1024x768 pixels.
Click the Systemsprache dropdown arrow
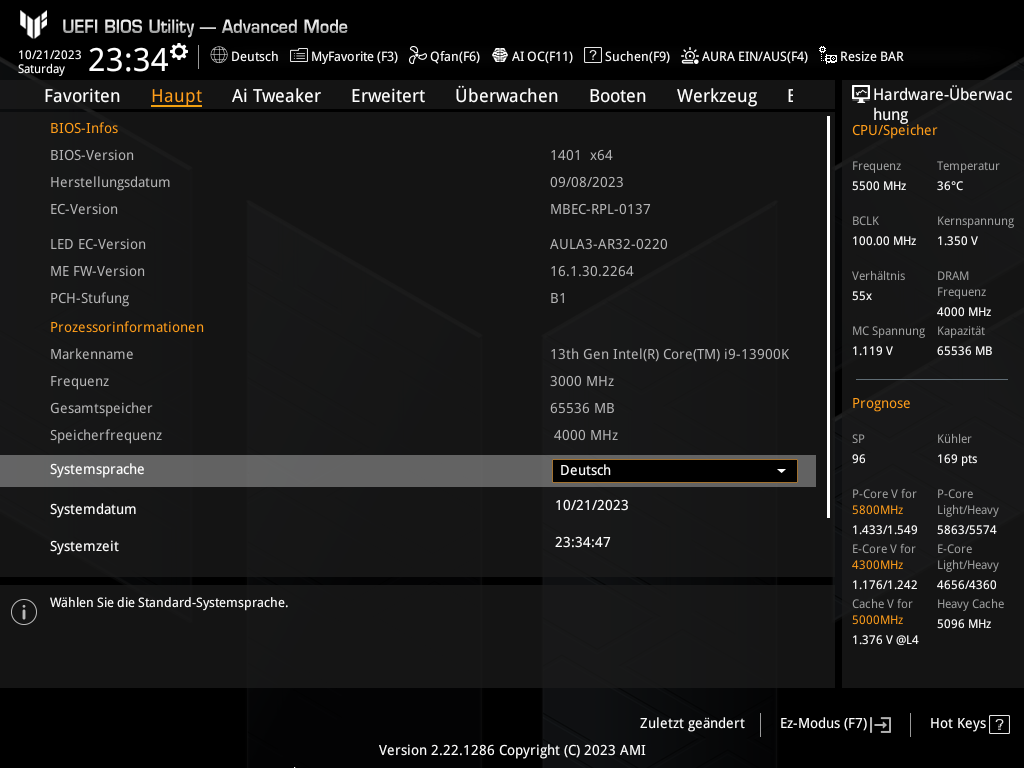[781, 471]
